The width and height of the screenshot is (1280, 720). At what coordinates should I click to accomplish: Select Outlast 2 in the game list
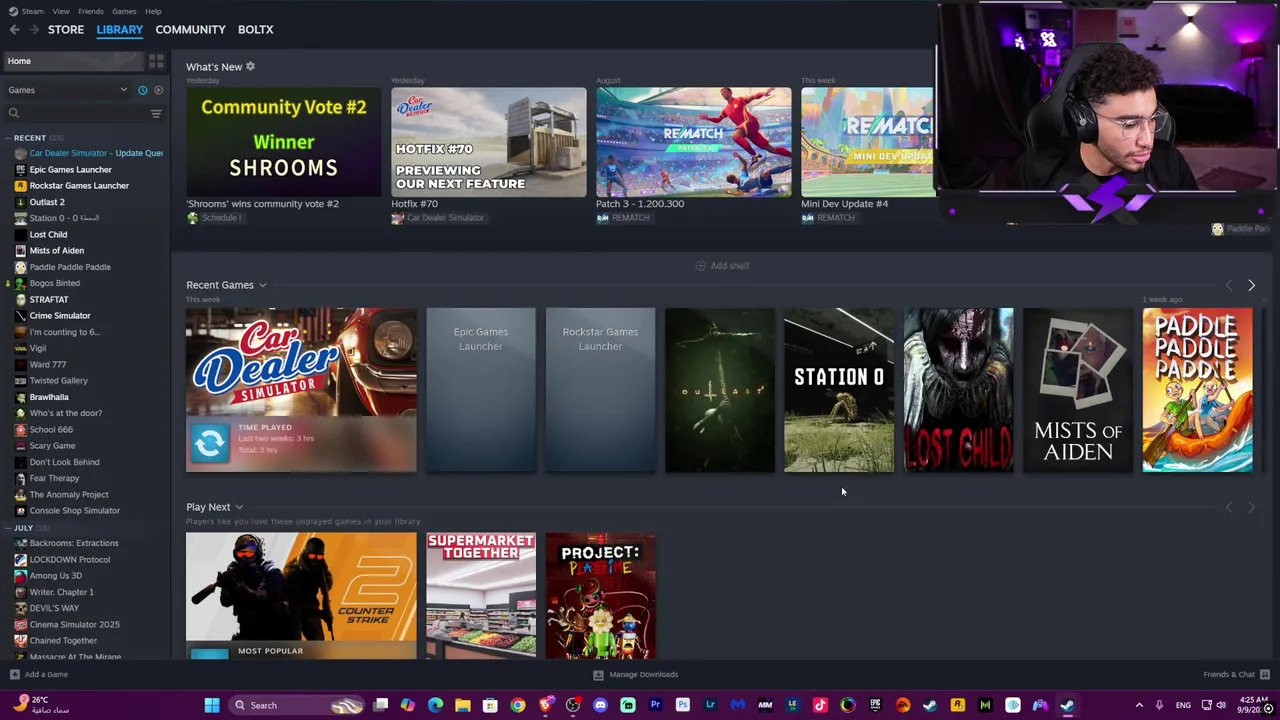47,202
